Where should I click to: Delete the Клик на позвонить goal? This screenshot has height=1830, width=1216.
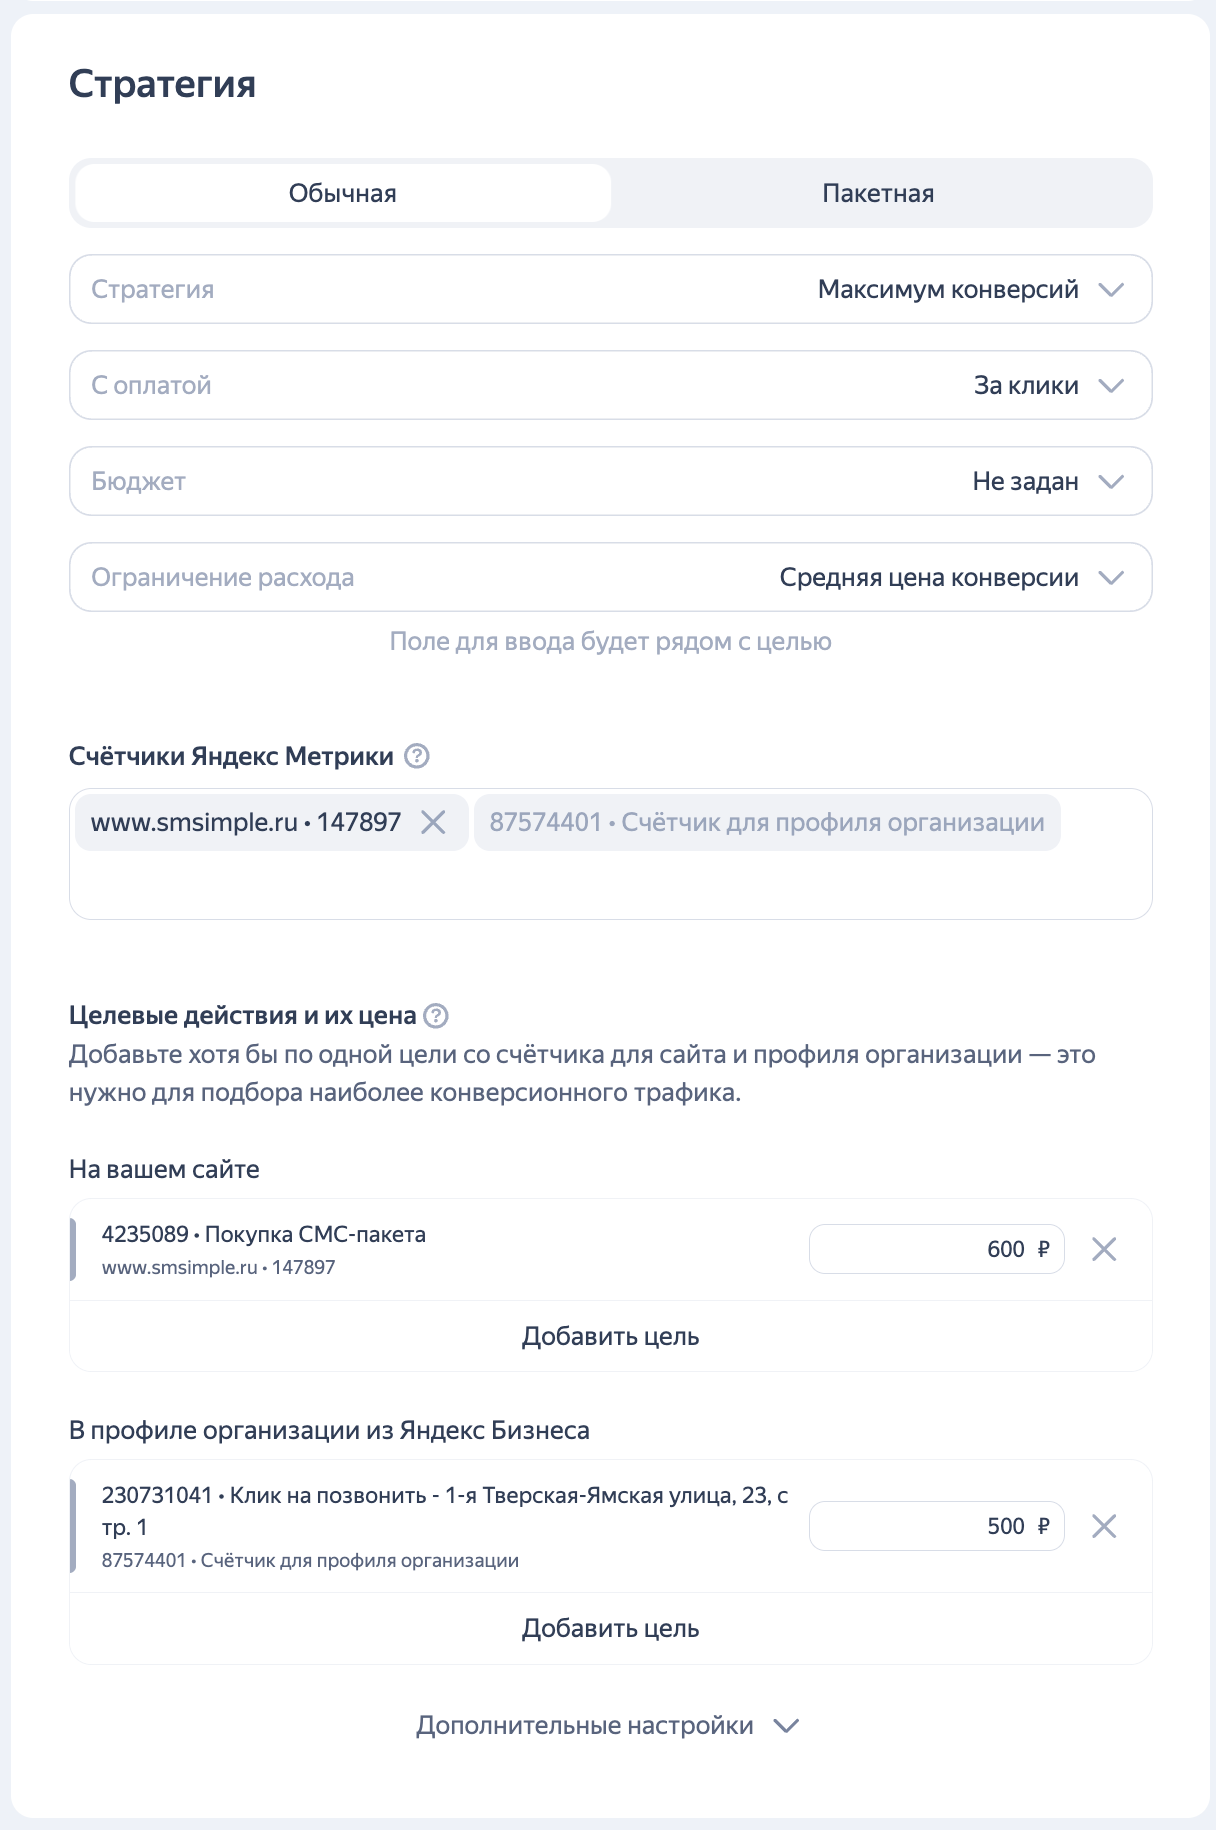click(x=1103, y=1526)
